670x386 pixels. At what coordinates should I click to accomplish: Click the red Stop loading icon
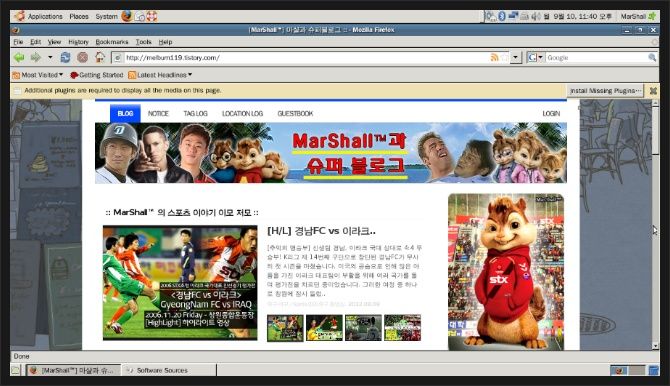click(x=82, y=57)
